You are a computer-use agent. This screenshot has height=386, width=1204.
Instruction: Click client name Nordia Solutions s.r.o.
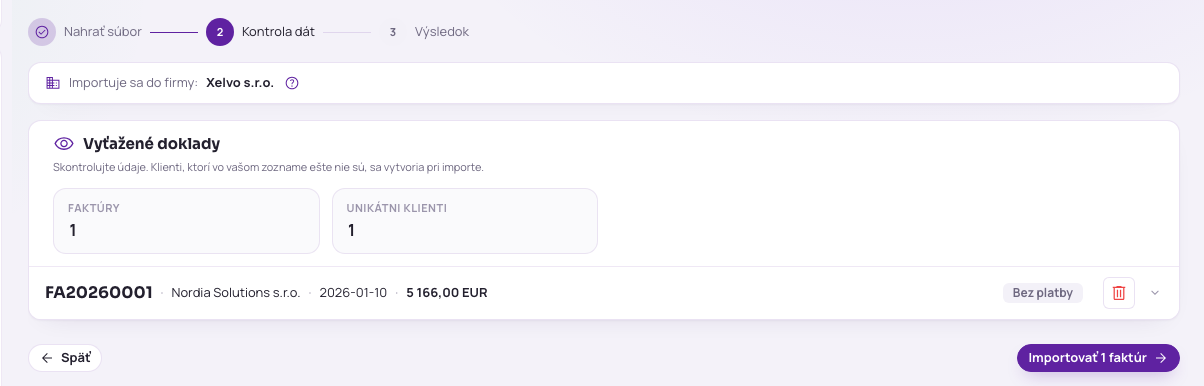pyautogui.click(x=236, y=293)
